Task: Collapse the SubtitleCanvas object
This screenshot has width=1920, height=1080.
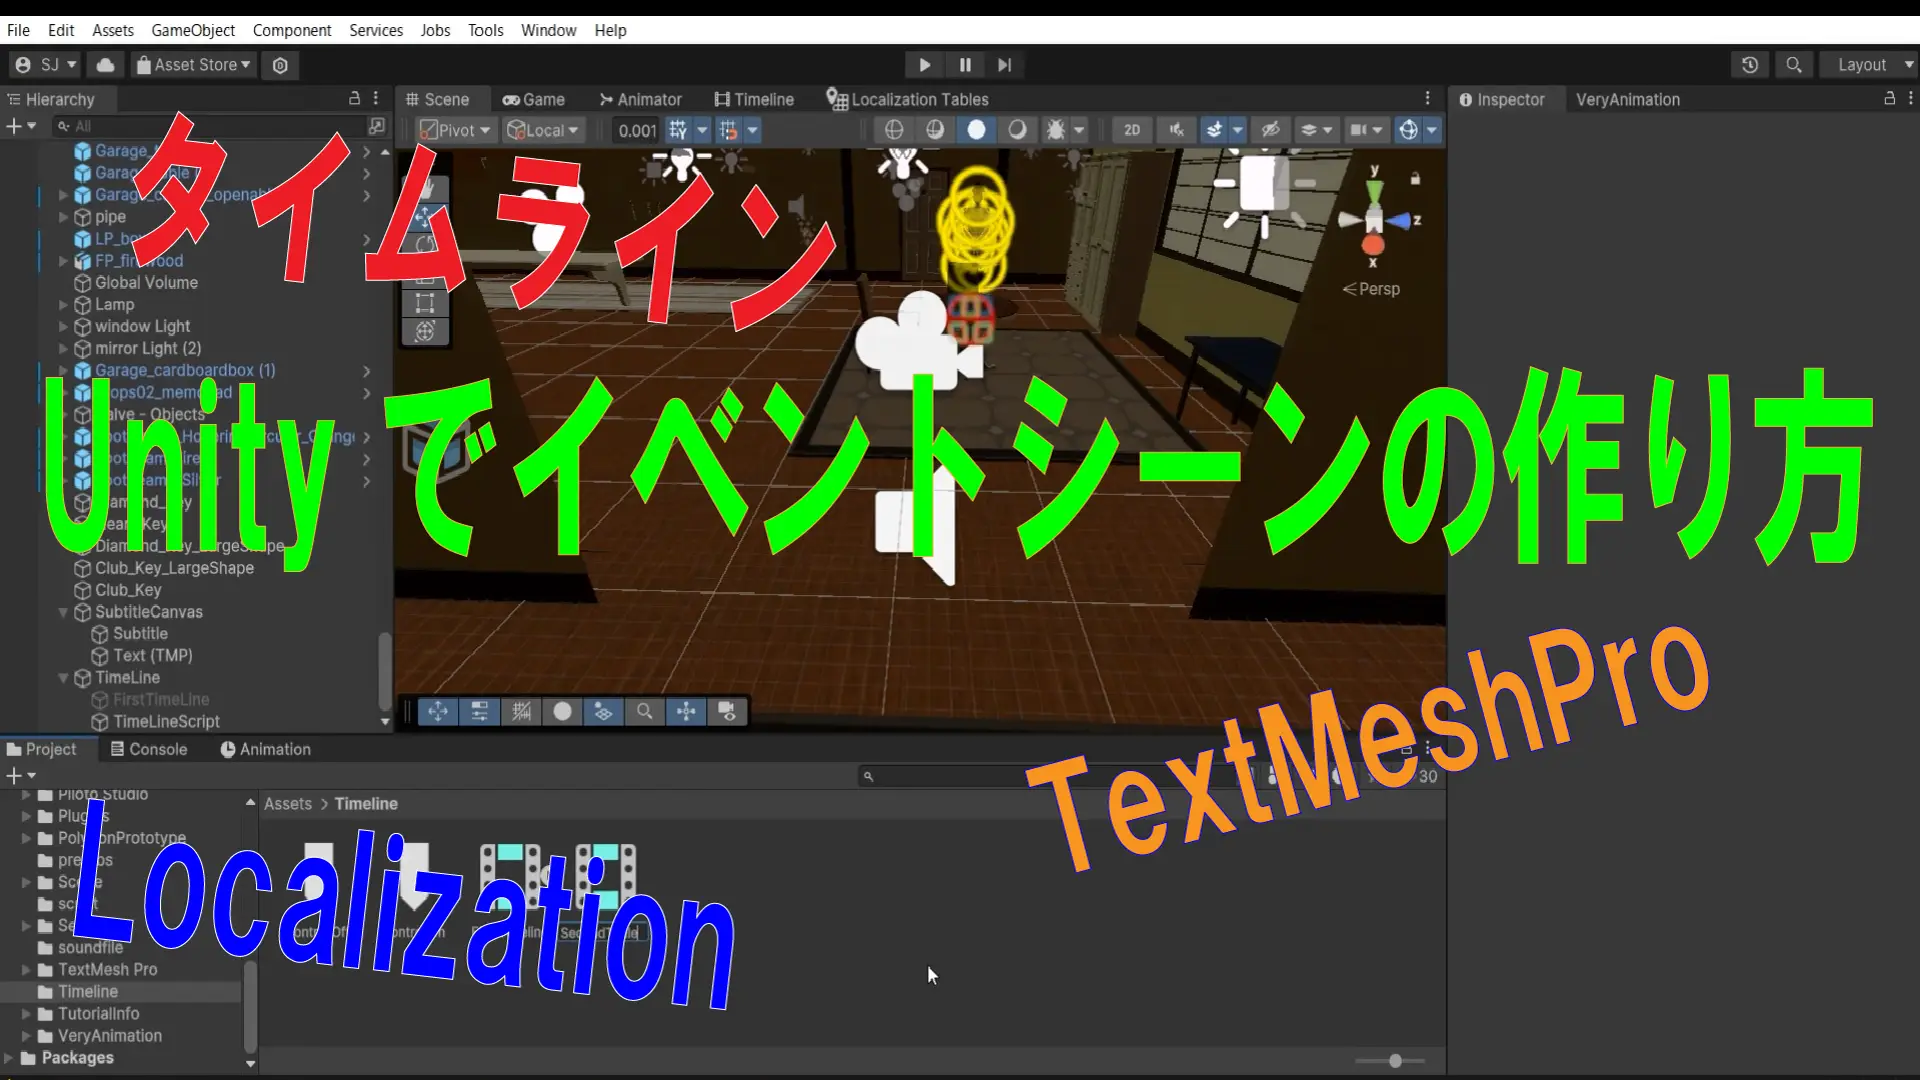Action: pos(63,612)
